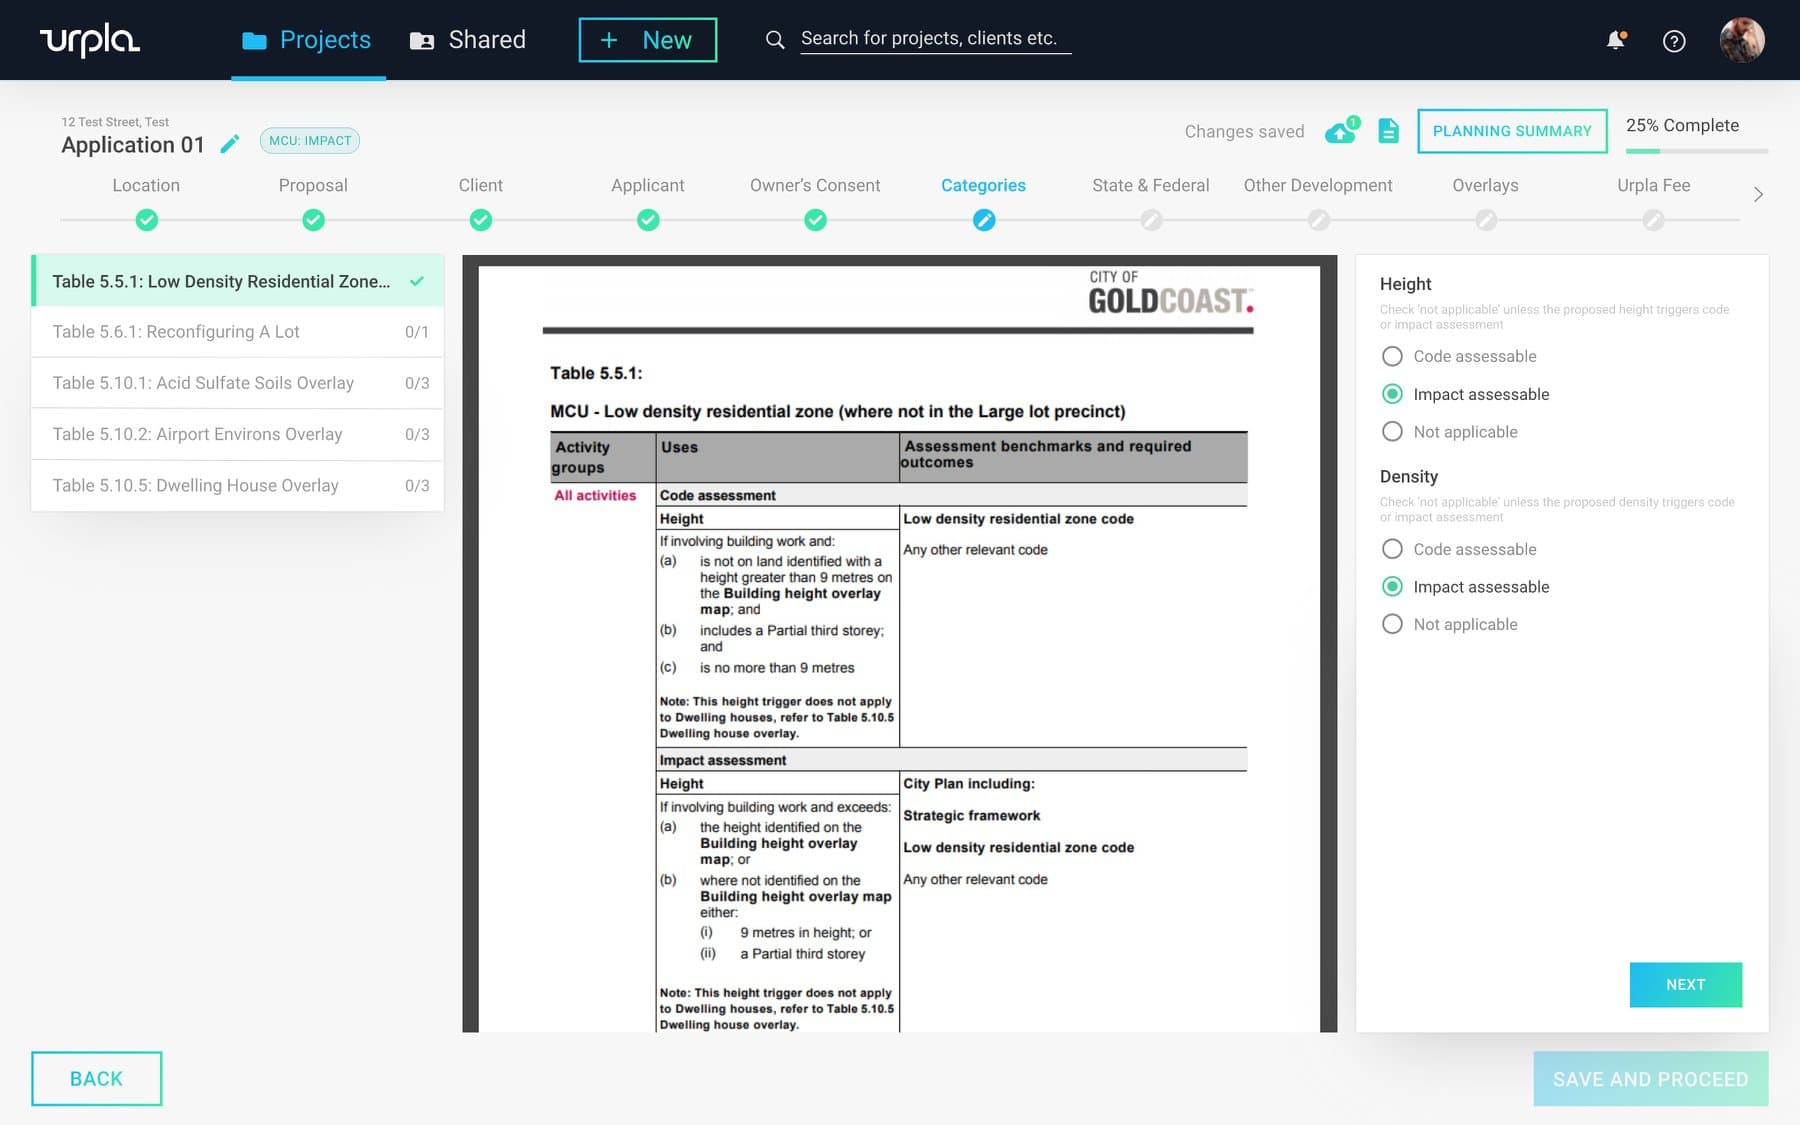Select Code assessable under Density
Image resolution: width=1800 pixels, height=1125 pixels.
tap(1392, 549)
